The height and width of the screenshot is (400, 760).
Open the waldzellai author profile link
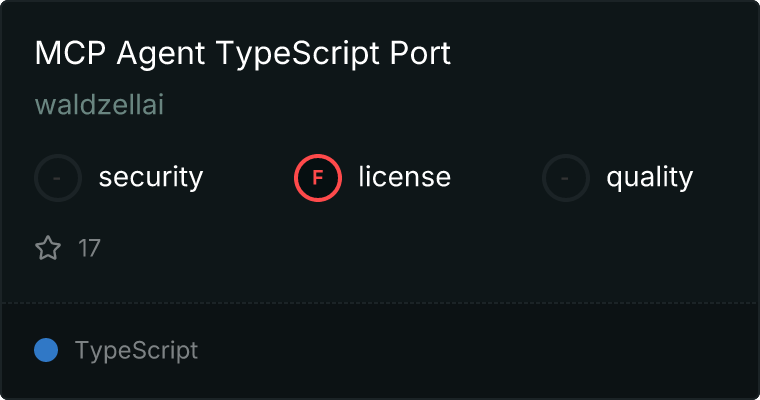coord(99,105)
